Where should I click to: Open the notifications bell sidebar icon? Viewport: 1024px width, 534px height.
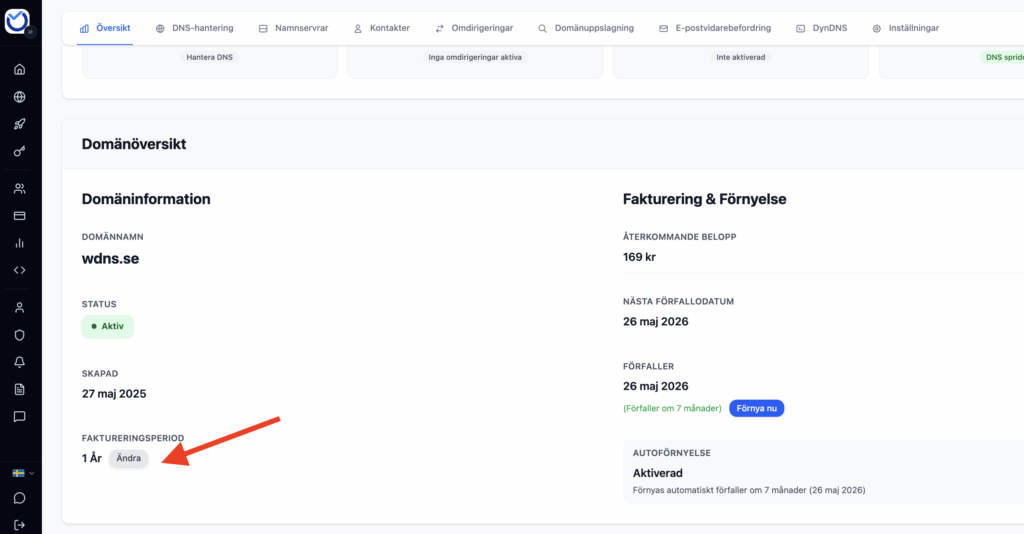19,362
